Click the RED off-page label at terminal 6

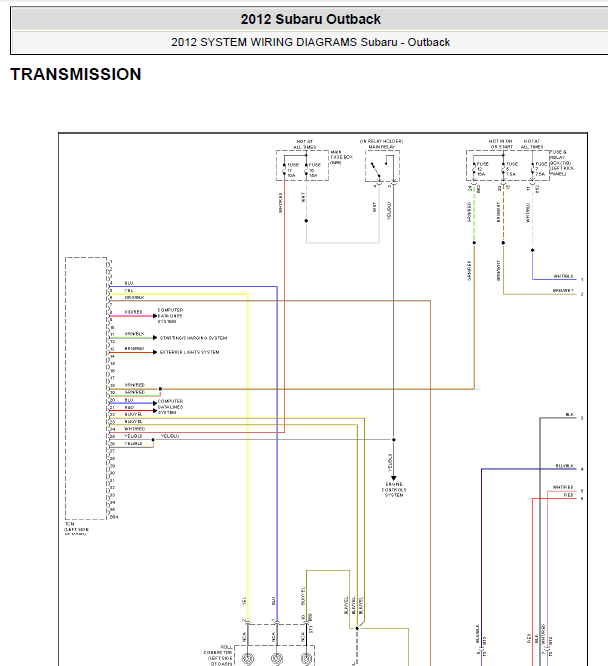pos(568,495)
